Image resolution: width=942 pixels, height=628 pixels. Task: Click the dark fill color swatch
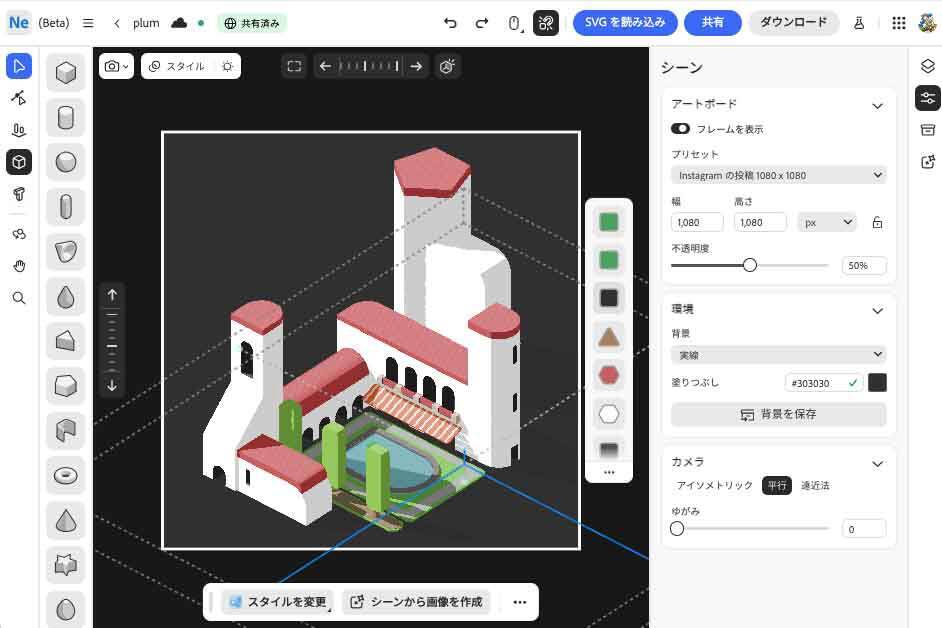click(x=877, y=383)
